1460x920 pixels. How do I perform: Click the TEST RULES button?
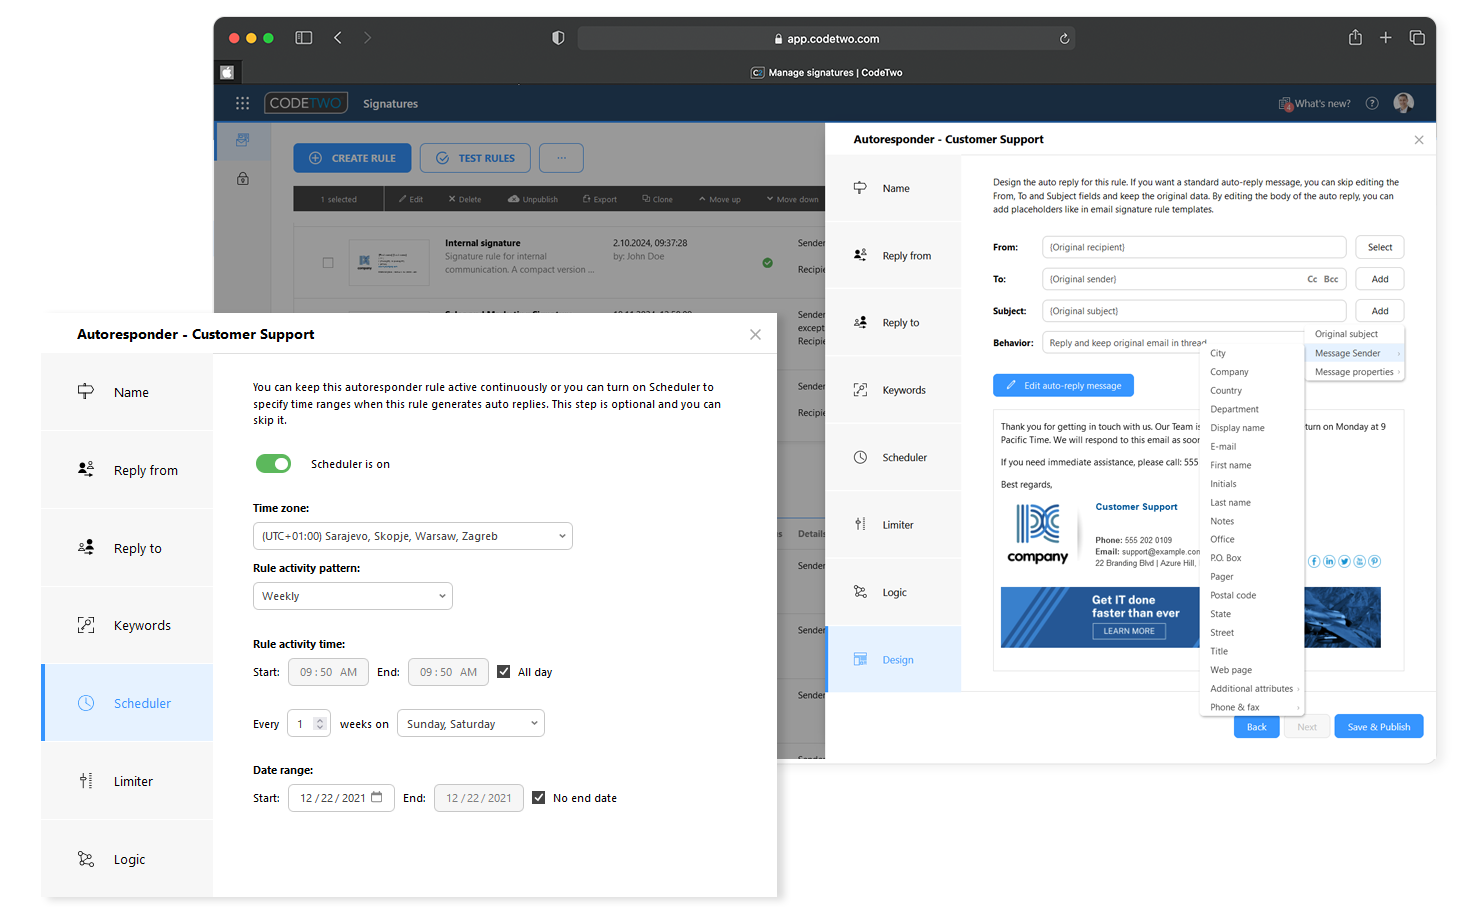(x=475, y=158)
